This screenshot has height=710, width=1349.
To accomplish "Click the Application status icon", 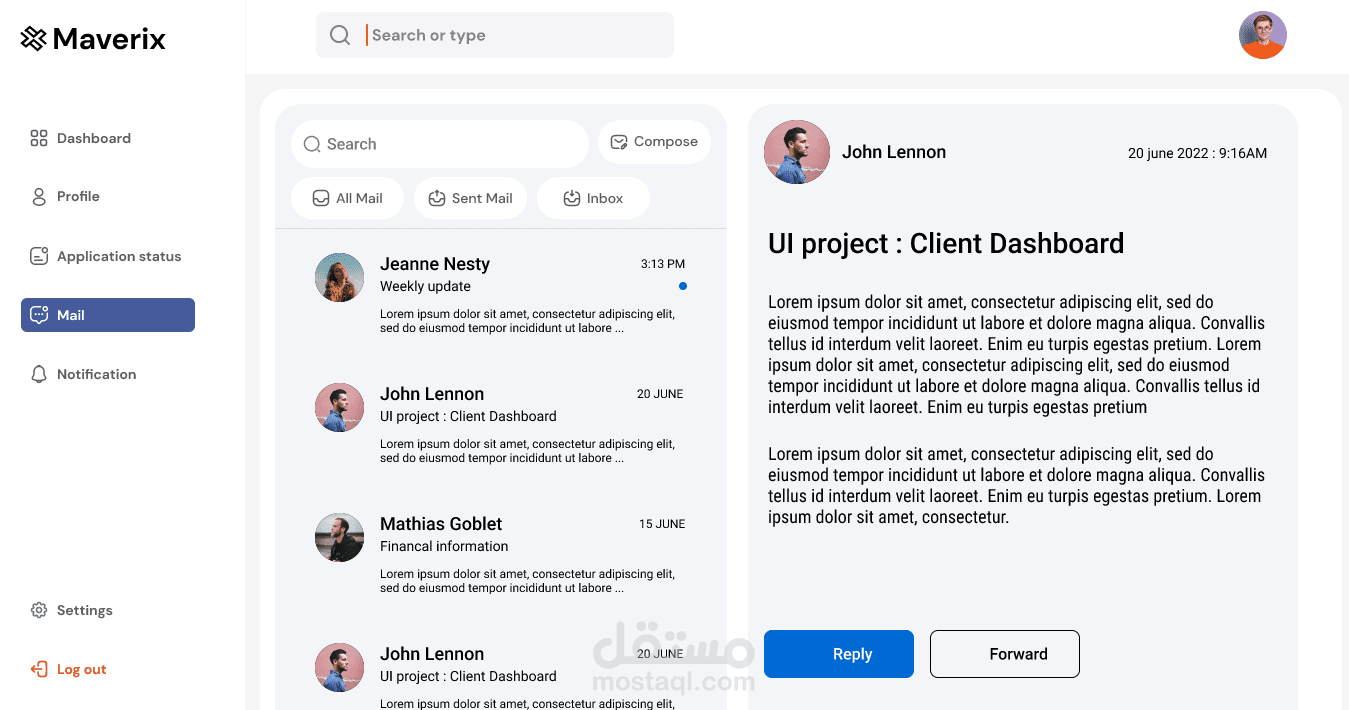I will pos(39,256).
